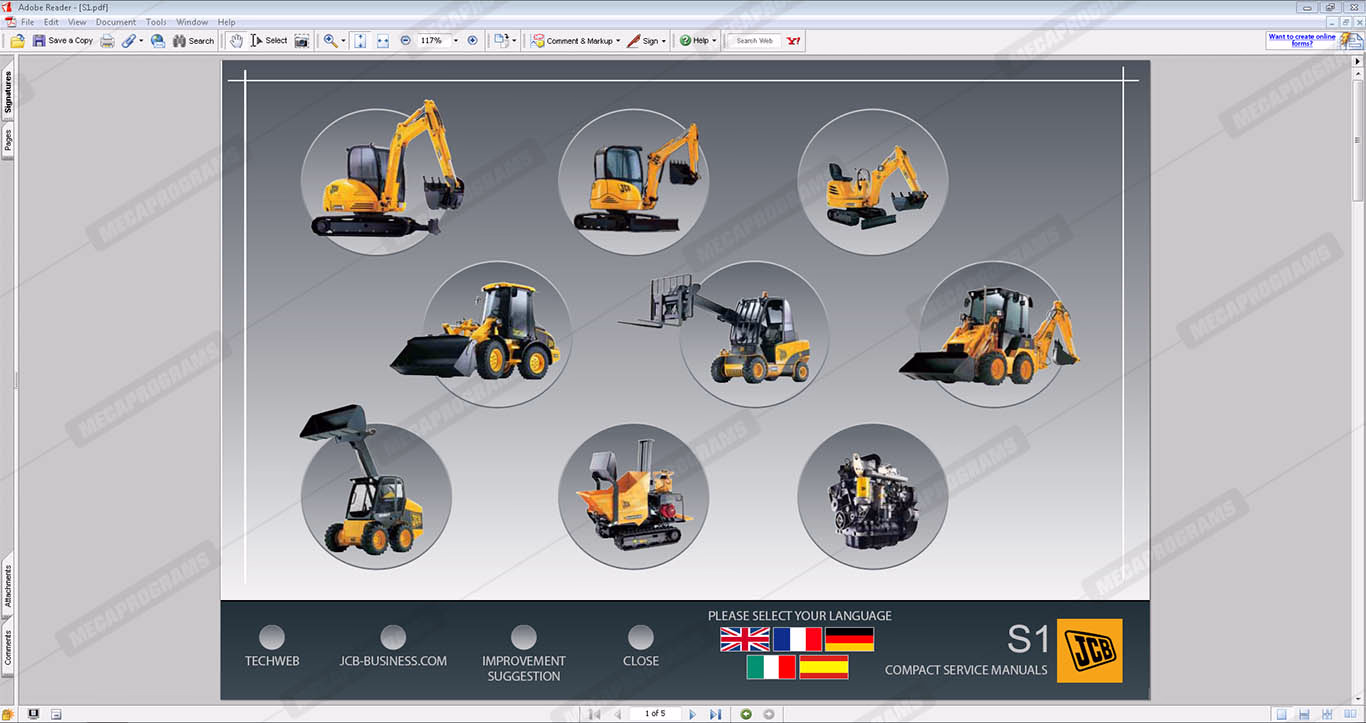Click the JCB yellow logo
This screenshot has height=723, width=1366.
click(x=1090, y=651)
